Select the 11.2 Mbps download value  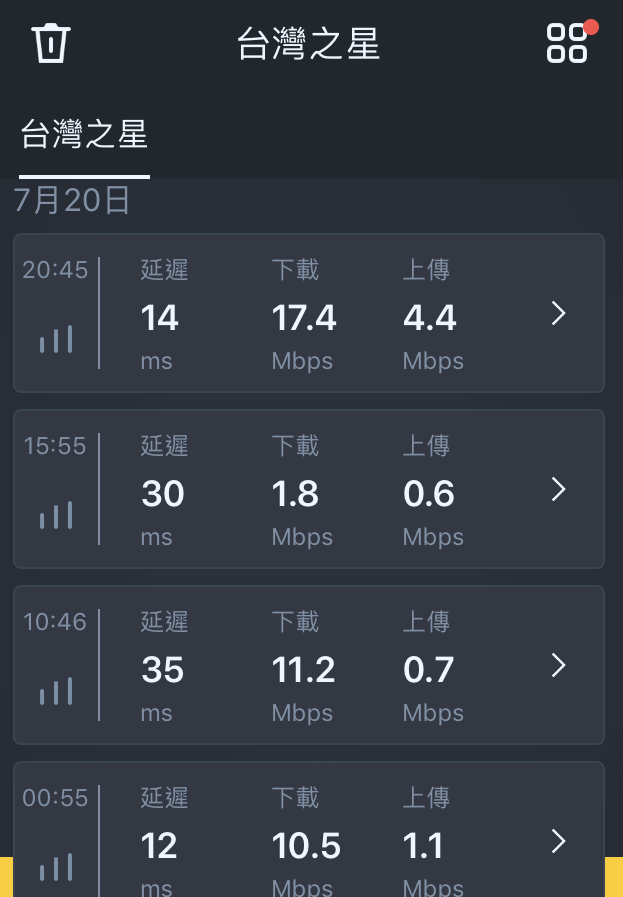303,670
